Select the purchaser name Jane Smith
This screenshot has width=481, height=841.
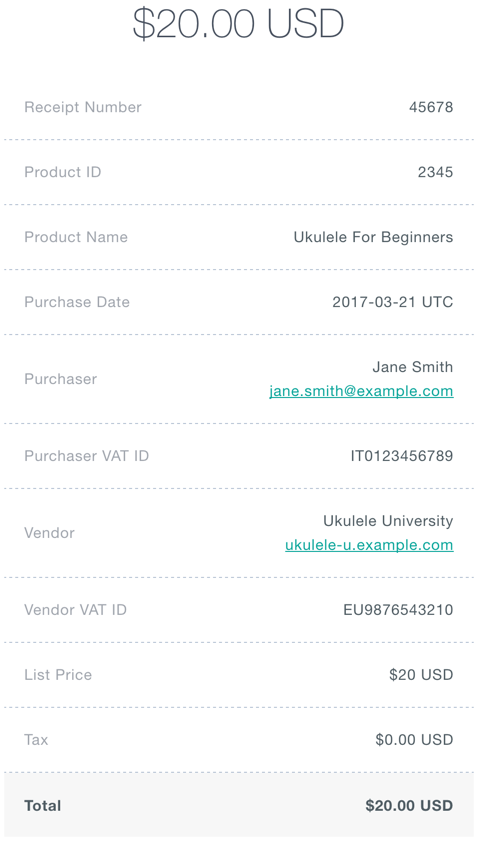[412, 367]
